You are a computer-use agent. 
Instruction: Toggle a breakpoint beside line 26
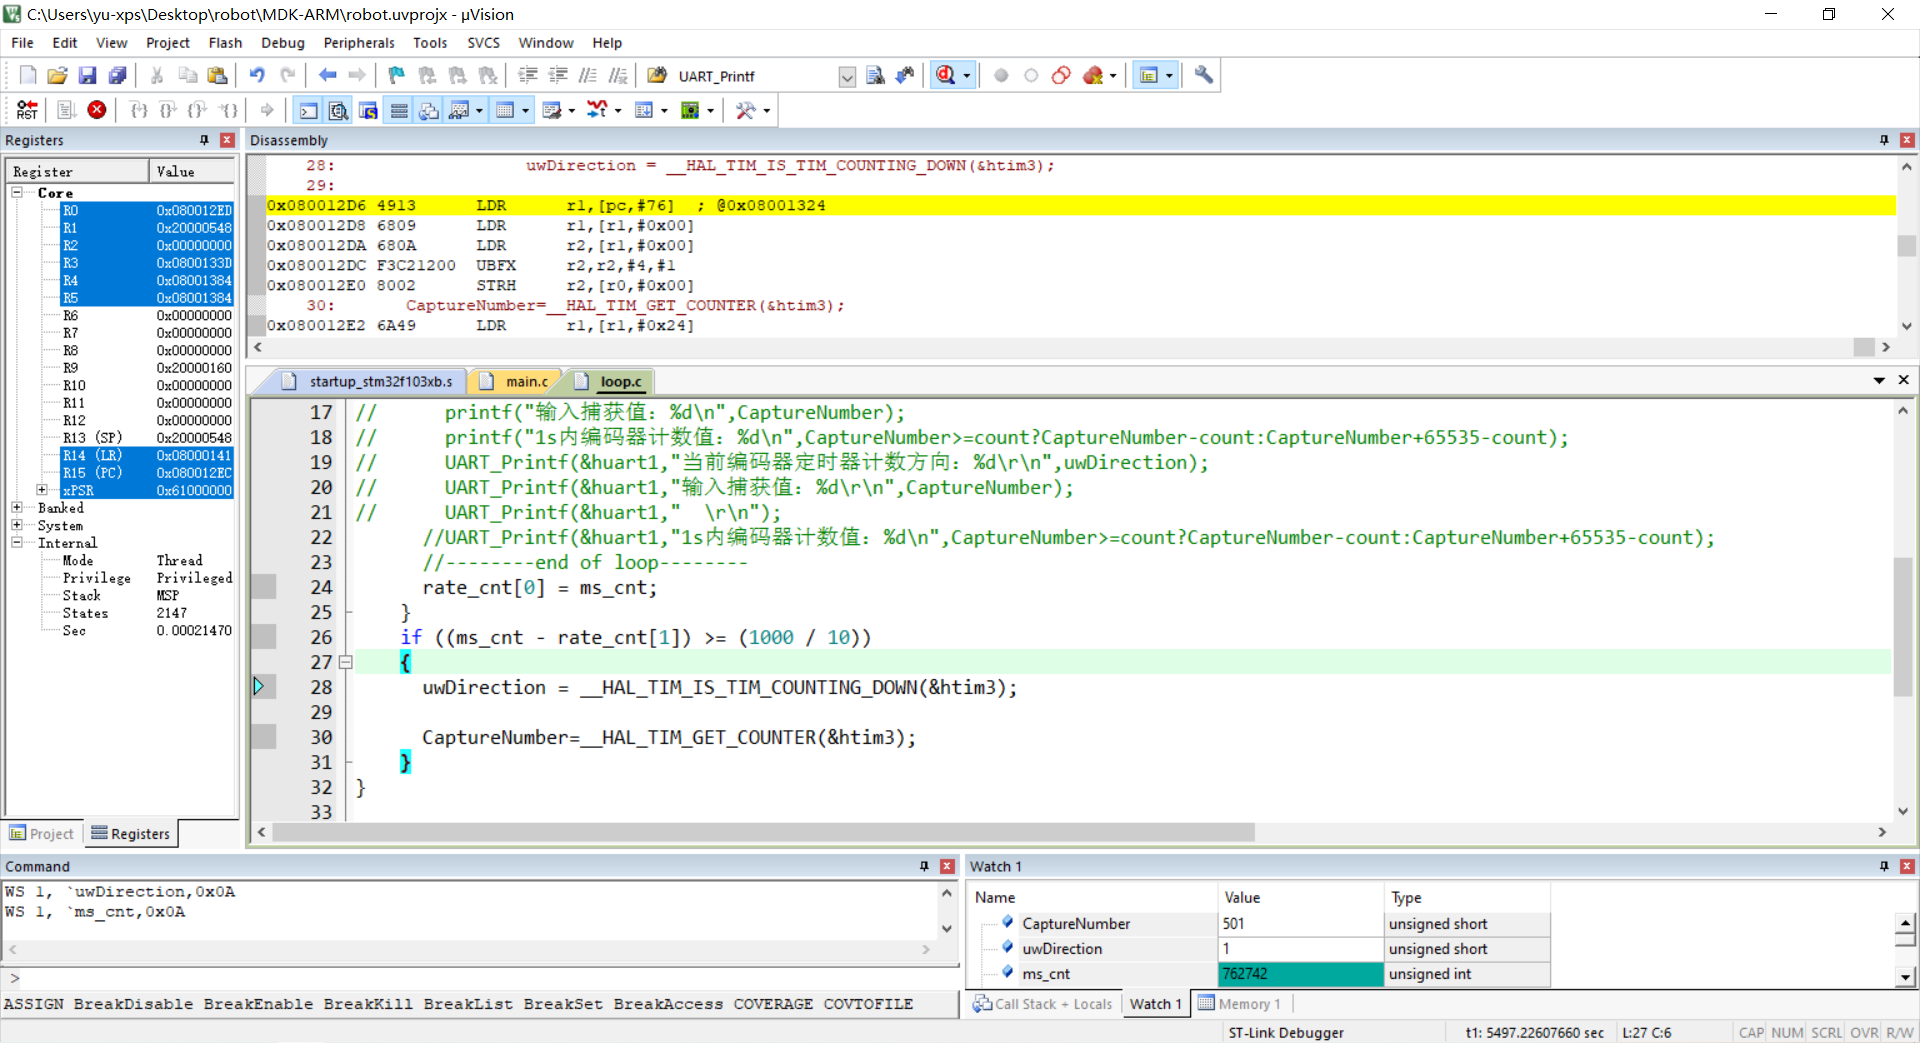coord(264,637)
